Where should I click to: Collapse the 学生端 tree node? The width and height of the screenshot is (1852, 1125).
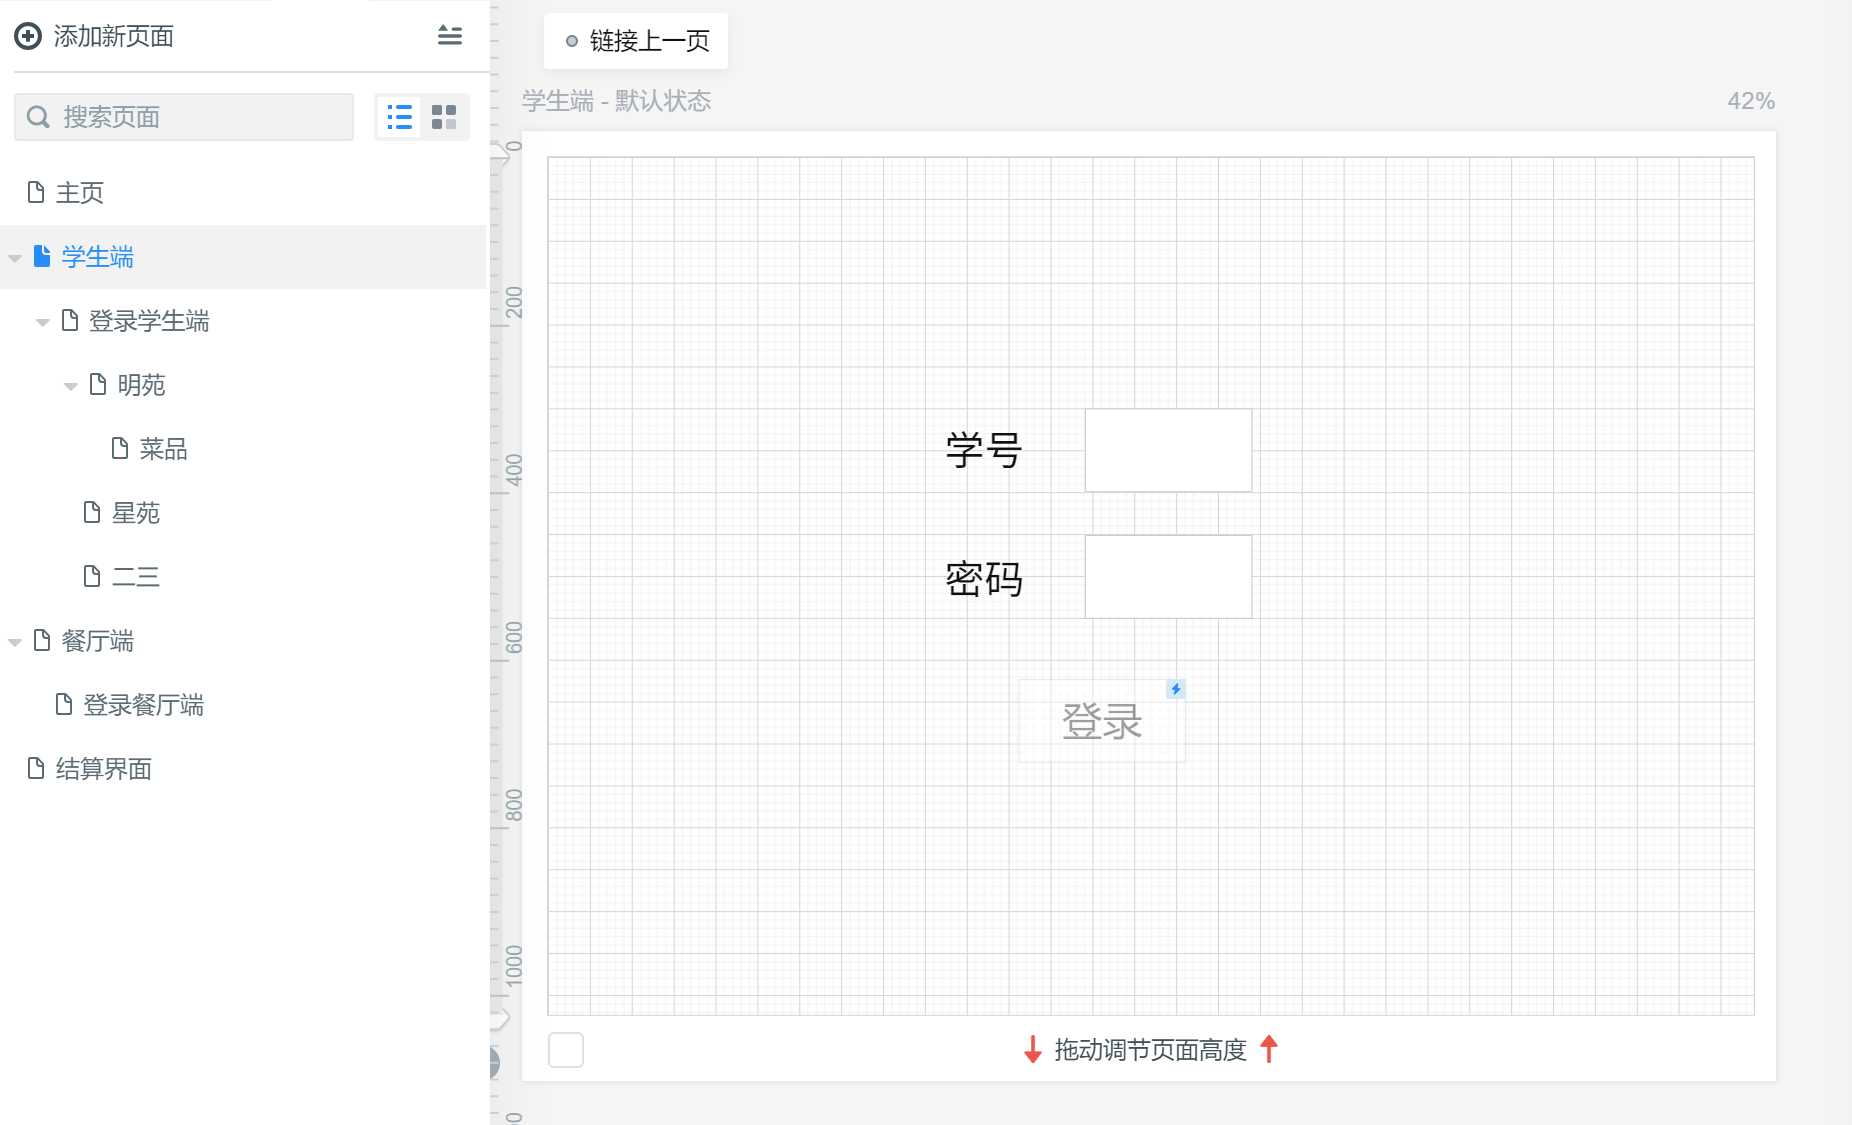pos(15,258)
